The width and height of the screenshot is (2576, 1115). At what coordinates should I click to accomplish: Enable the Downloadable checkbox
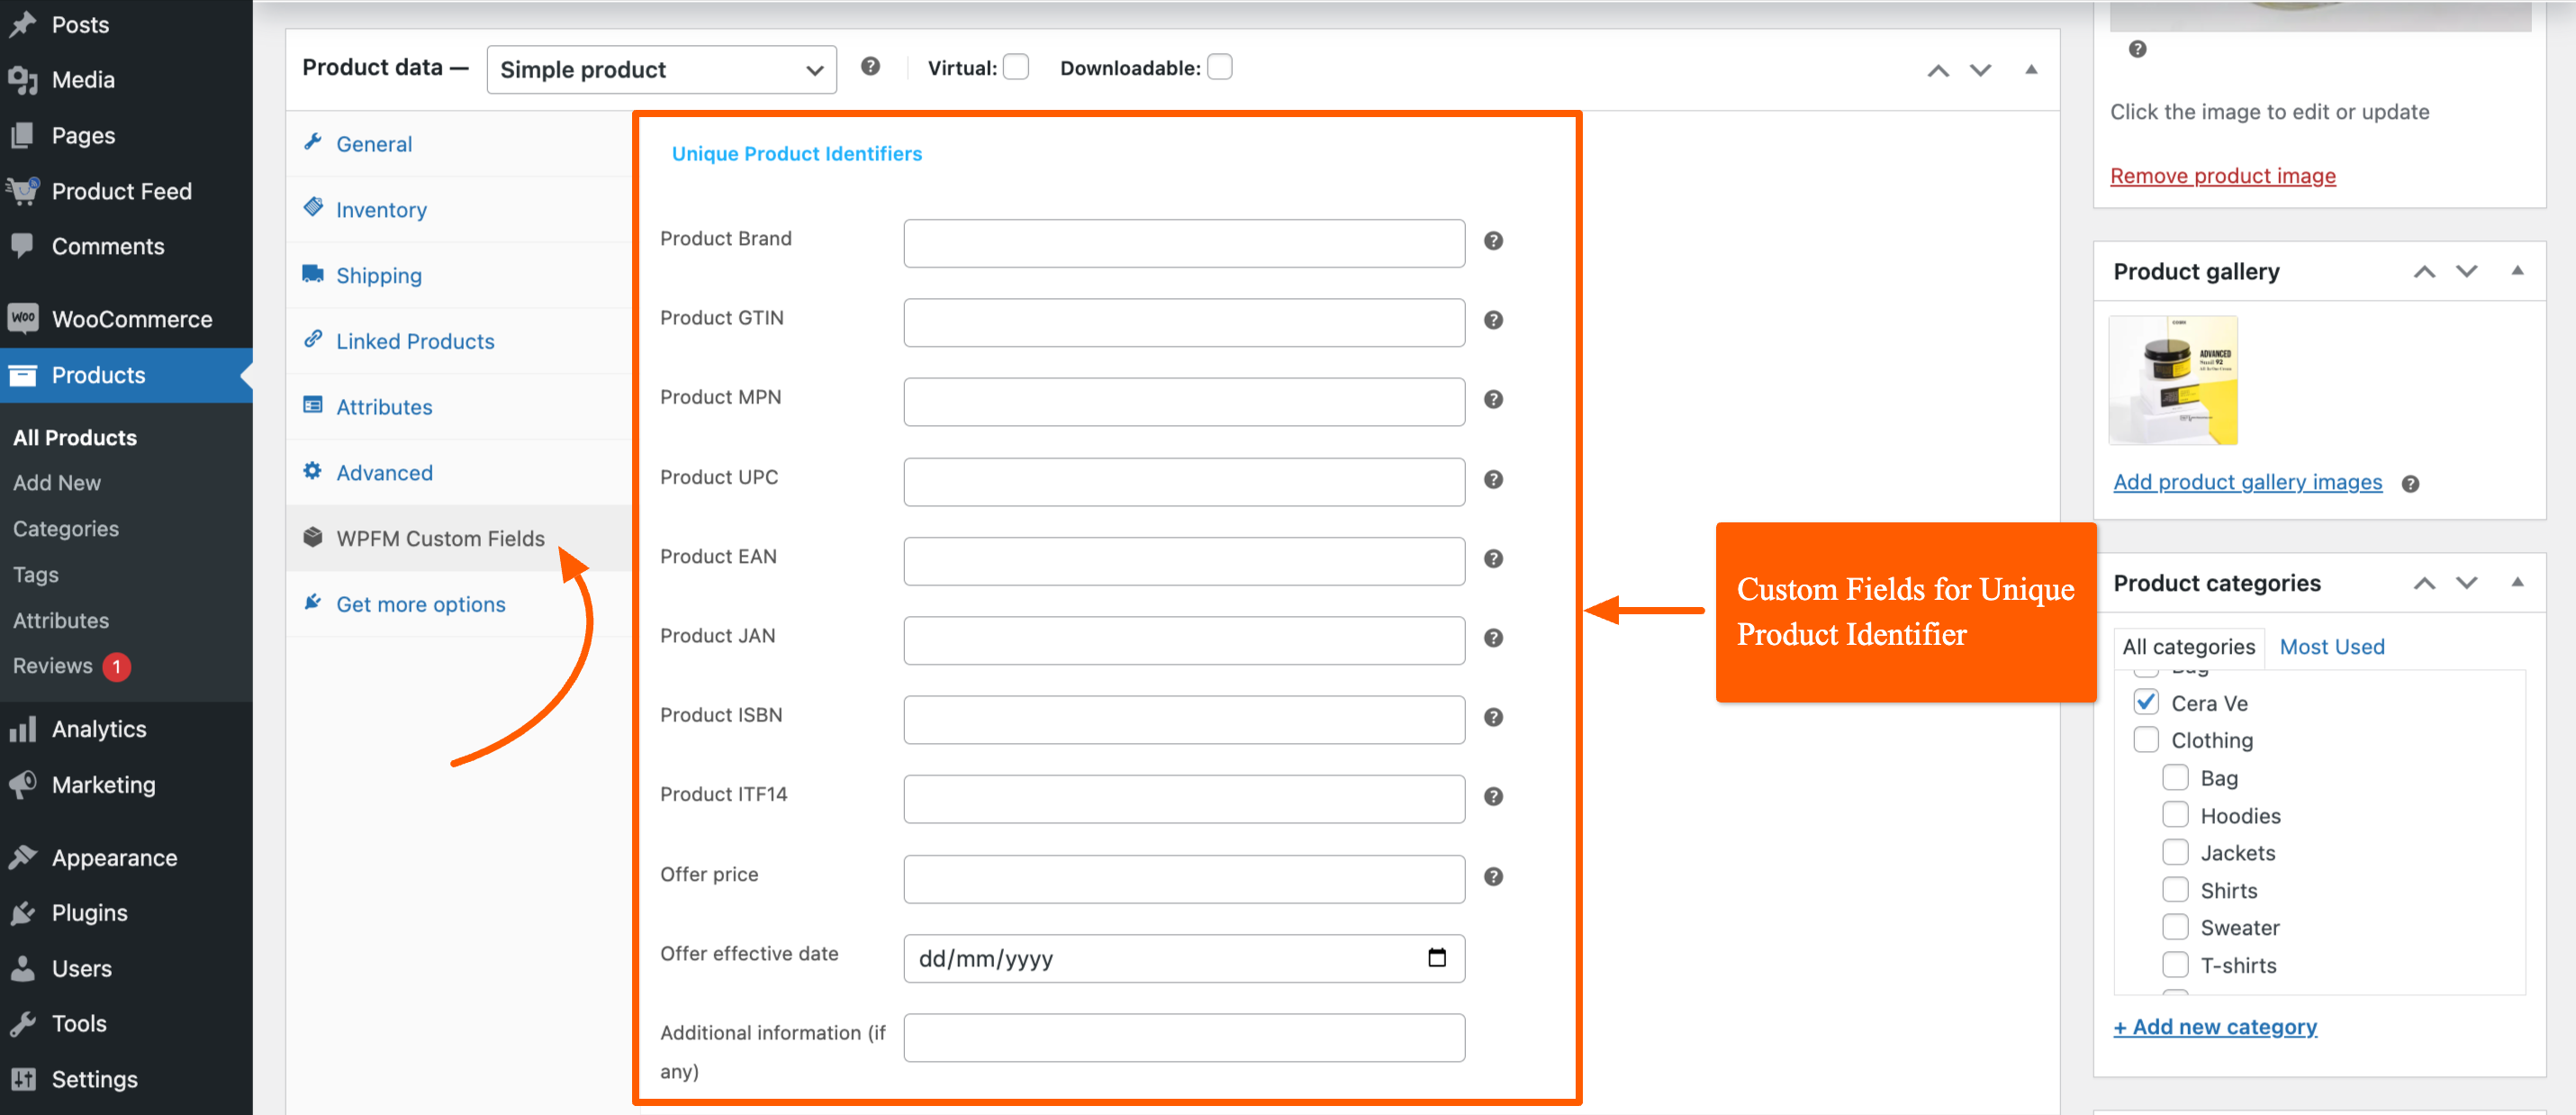[1219, 67]
